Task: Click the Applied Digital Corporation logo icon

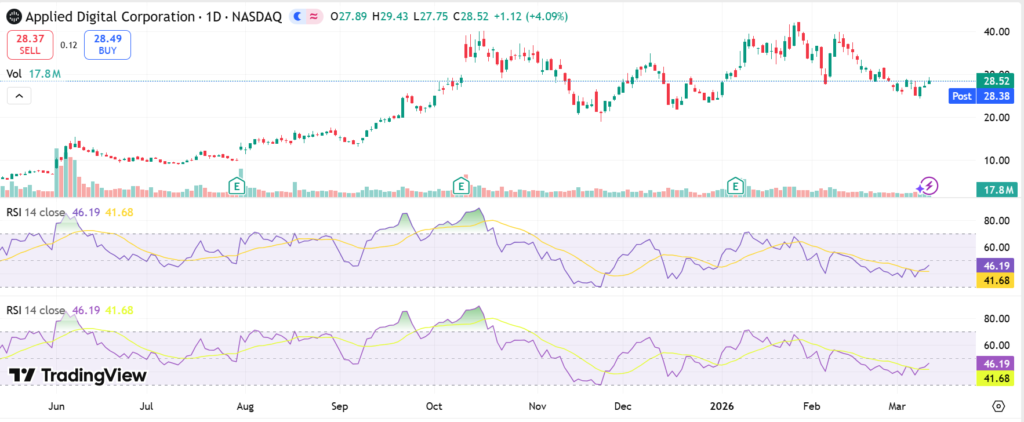Action: [13, 17]
